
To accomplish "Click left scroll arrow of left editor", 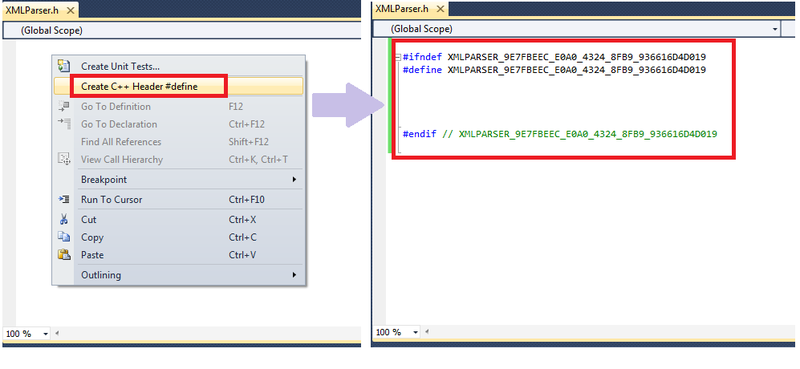I will coord(57,333).
